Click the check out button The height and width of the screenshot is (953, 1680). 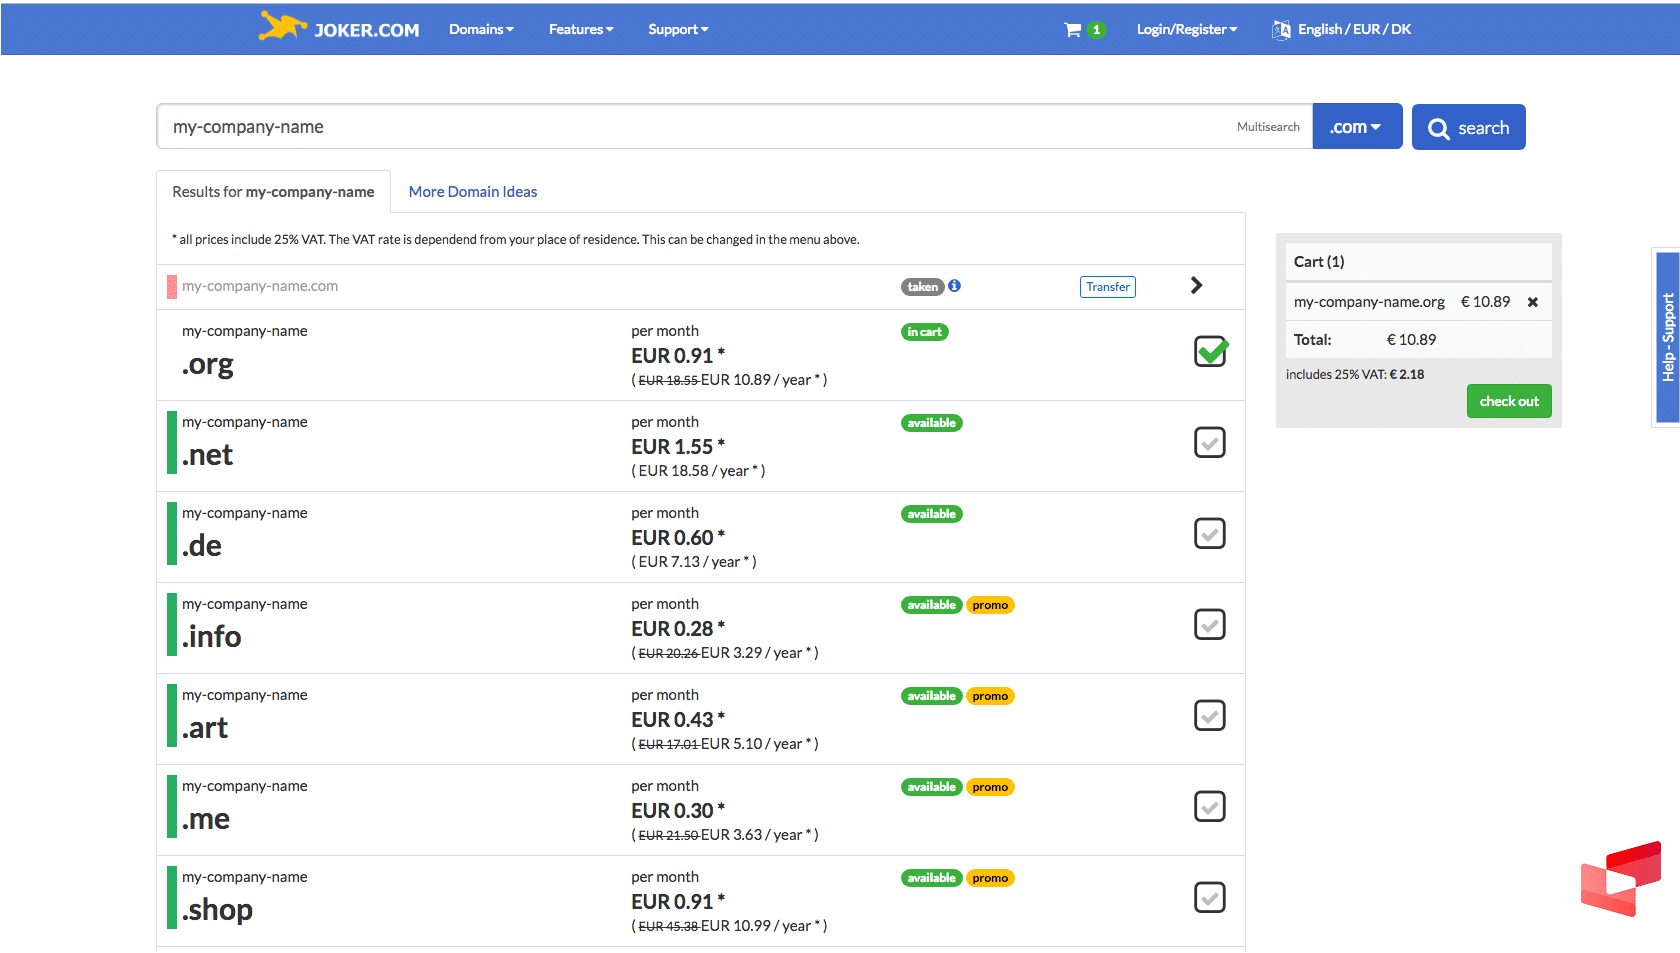1509,401
